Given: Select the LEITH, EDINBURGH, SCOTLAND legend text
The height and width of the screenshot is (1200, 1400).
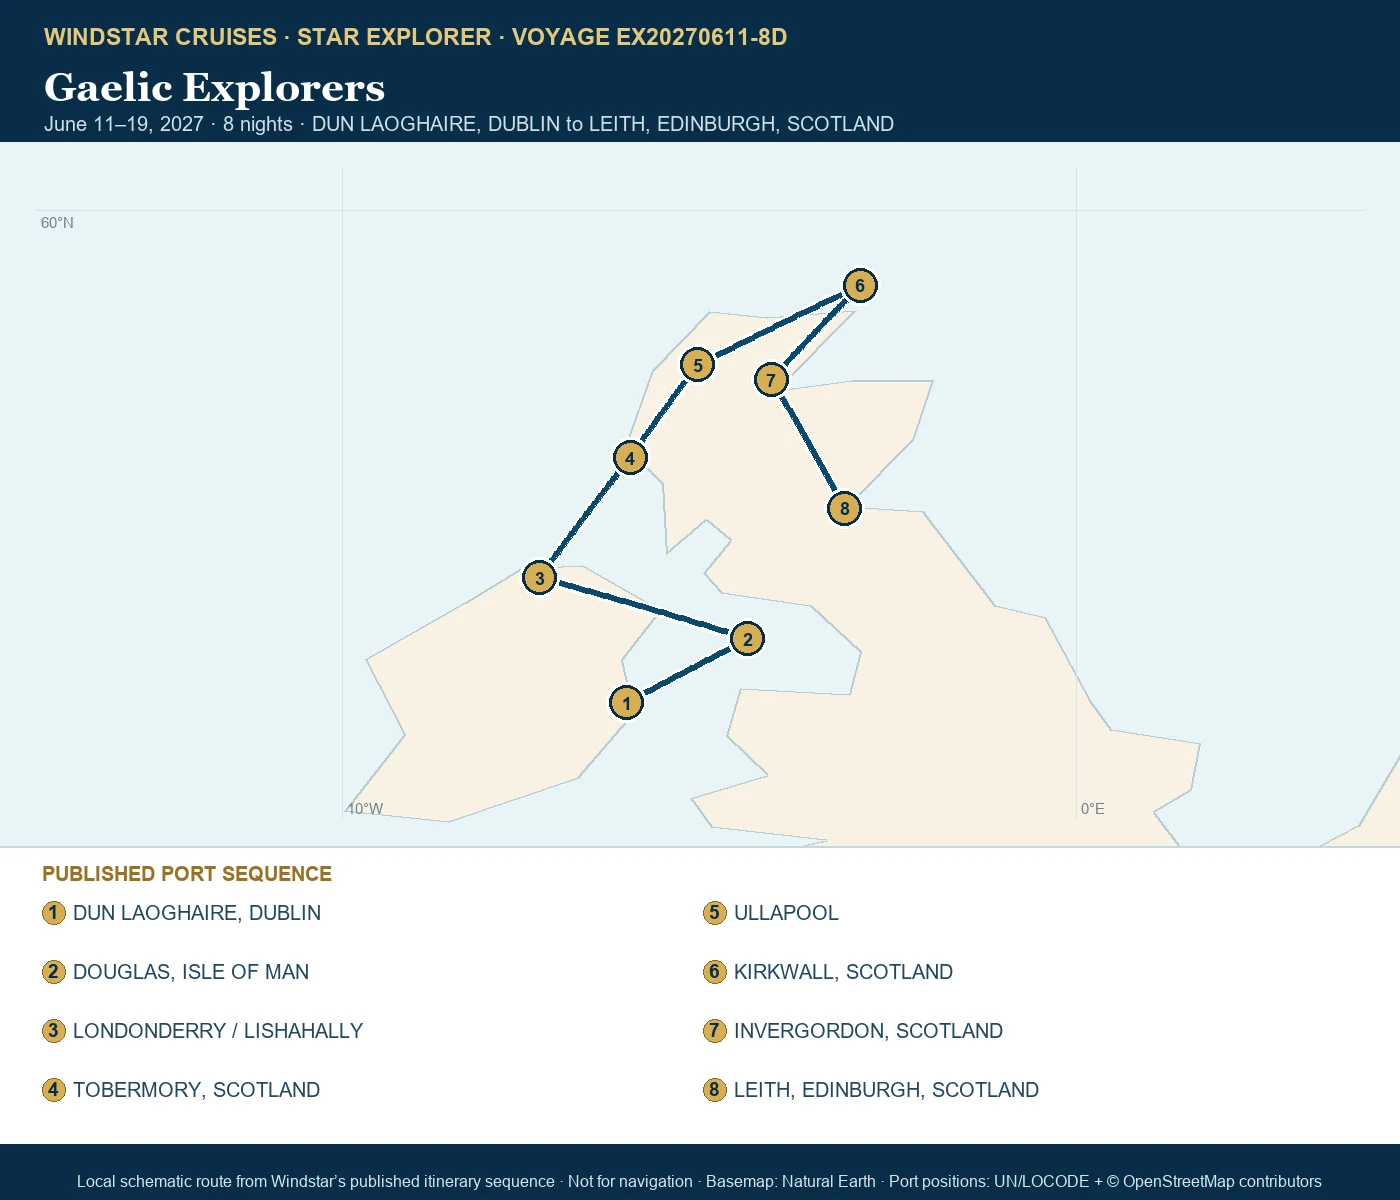Looking at the screenshot, I should (x=886, y=1090).
